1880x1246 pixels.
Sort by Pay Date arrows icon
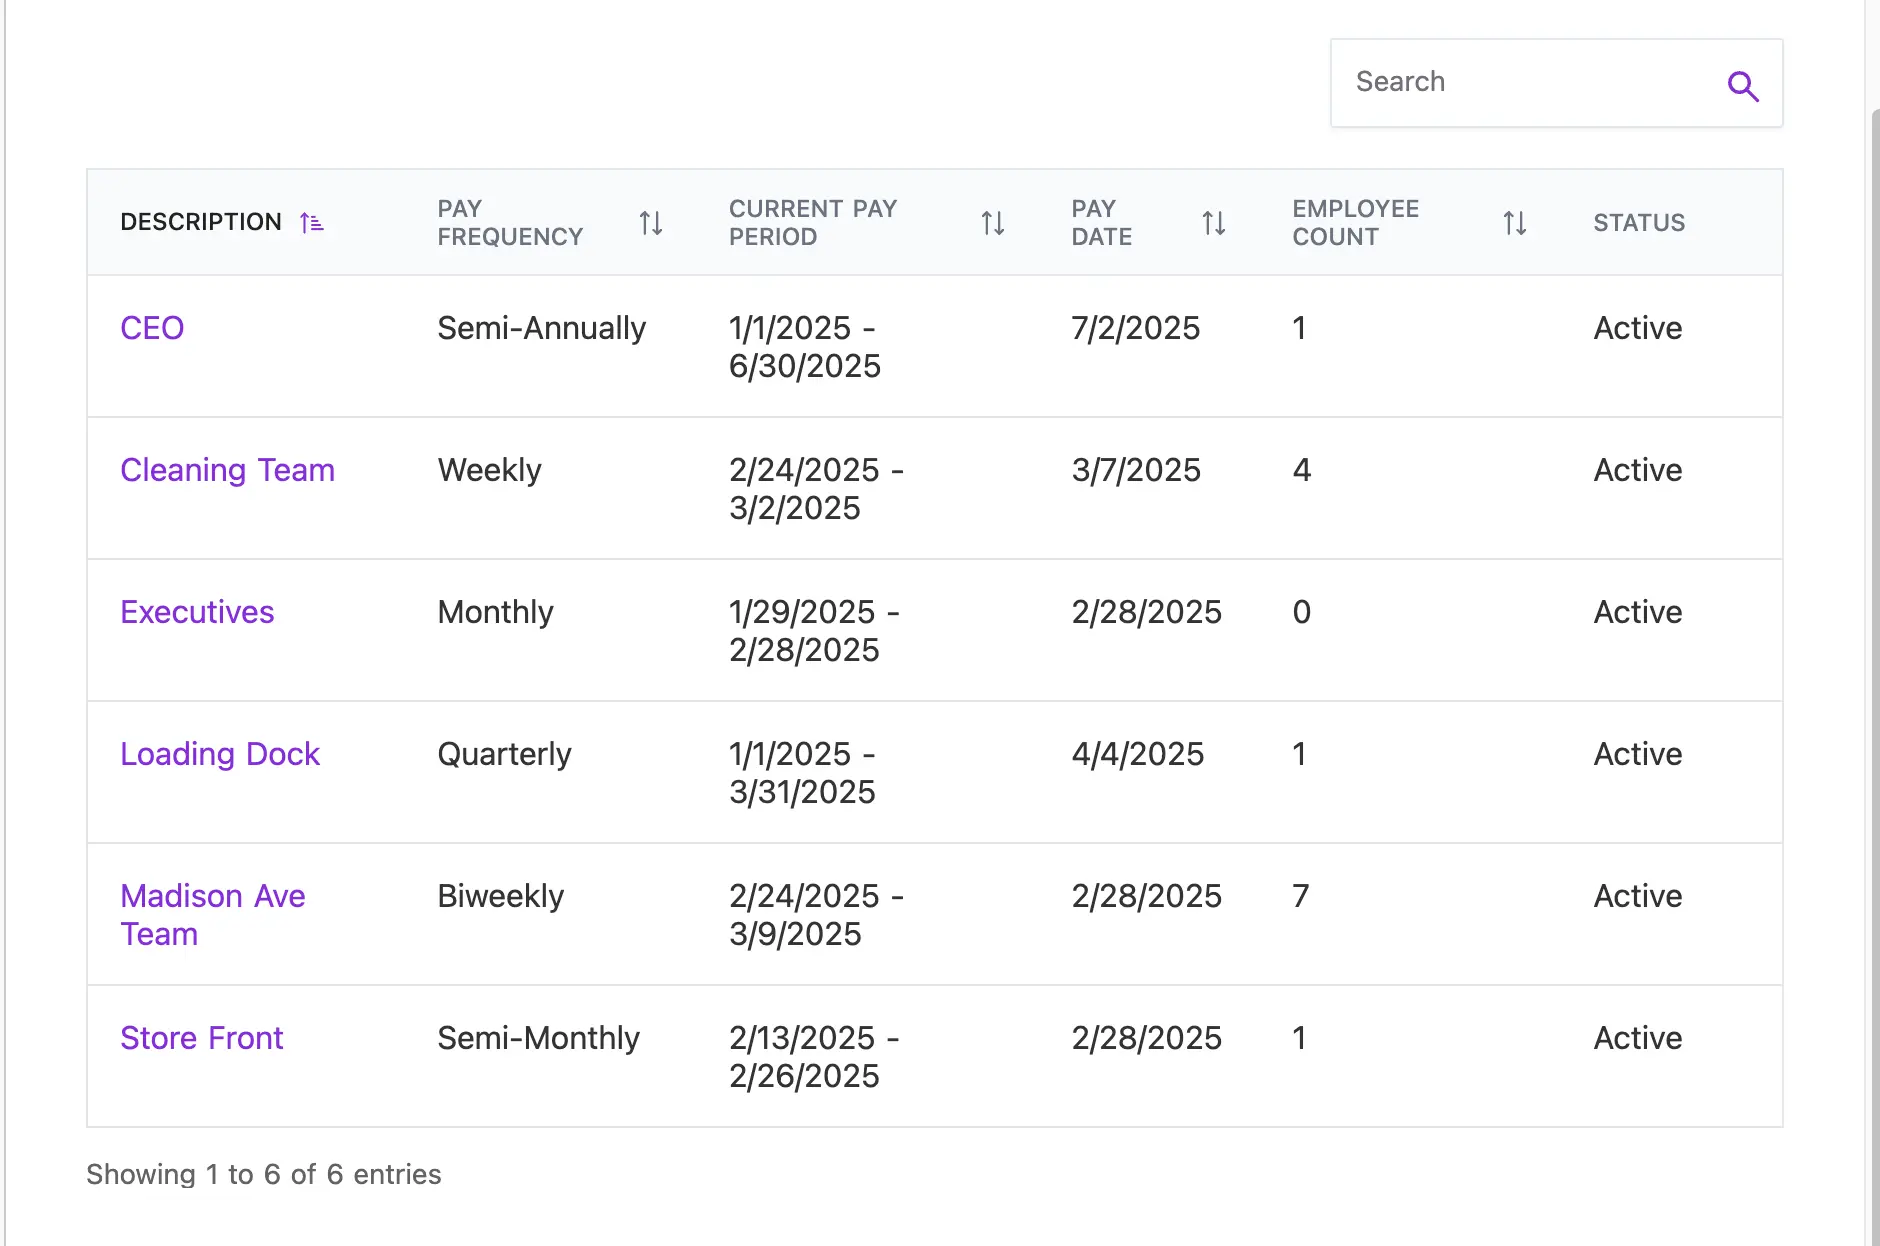click(x=1214, y=223)
